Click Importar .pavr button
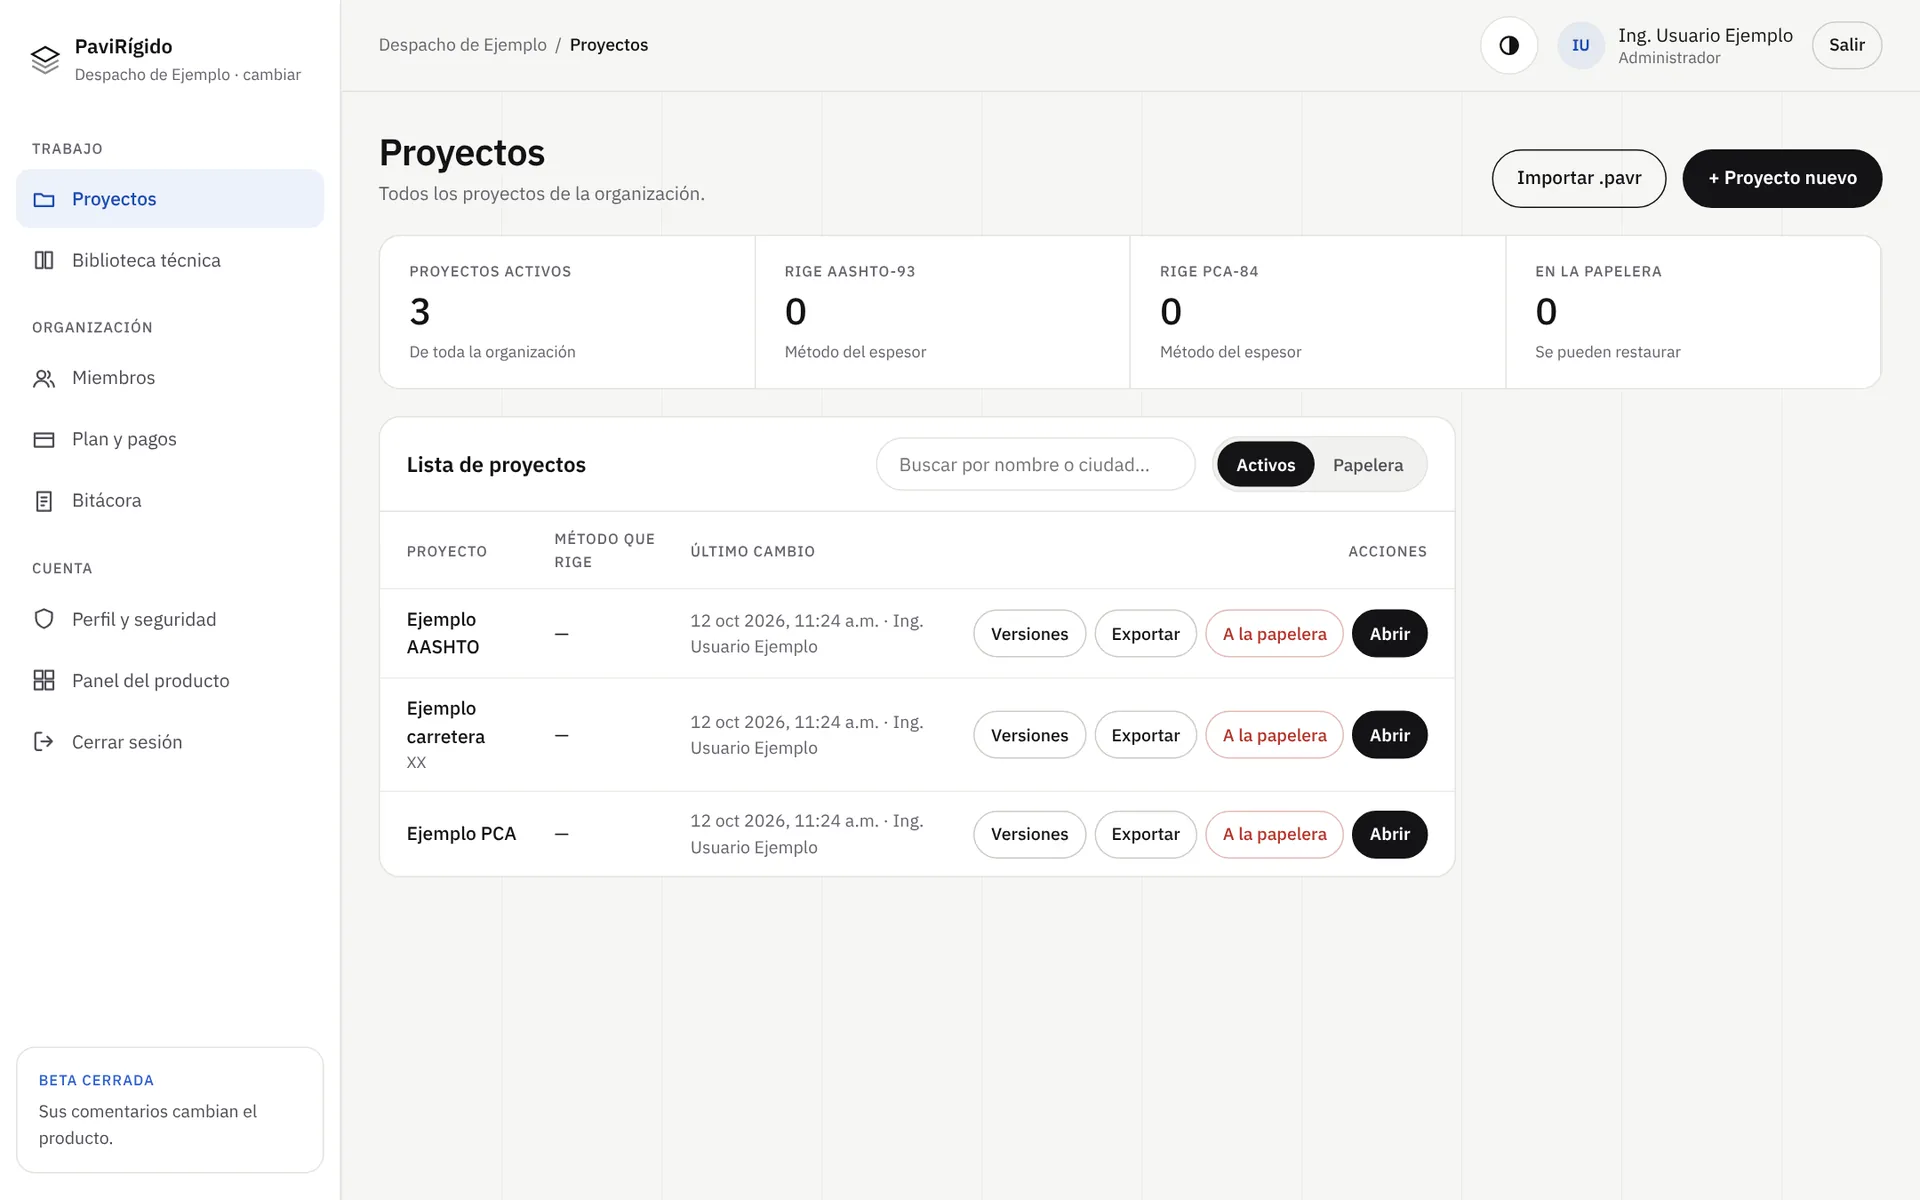The height and width of the screenshot is (1200, 1920). click(x=1578, y=178)
